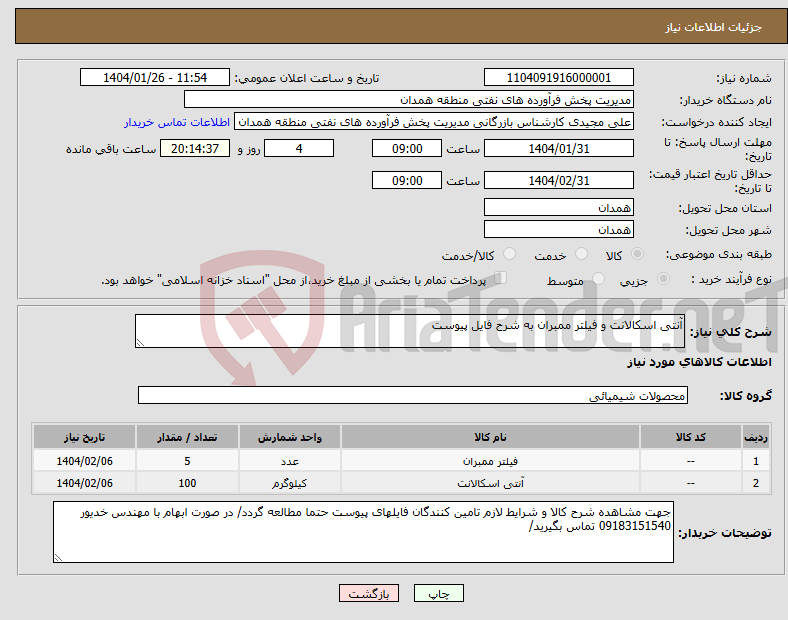Click the quantity cell showing 100
The width and height of the screenshot is (788, 620).
coord(187,483)
